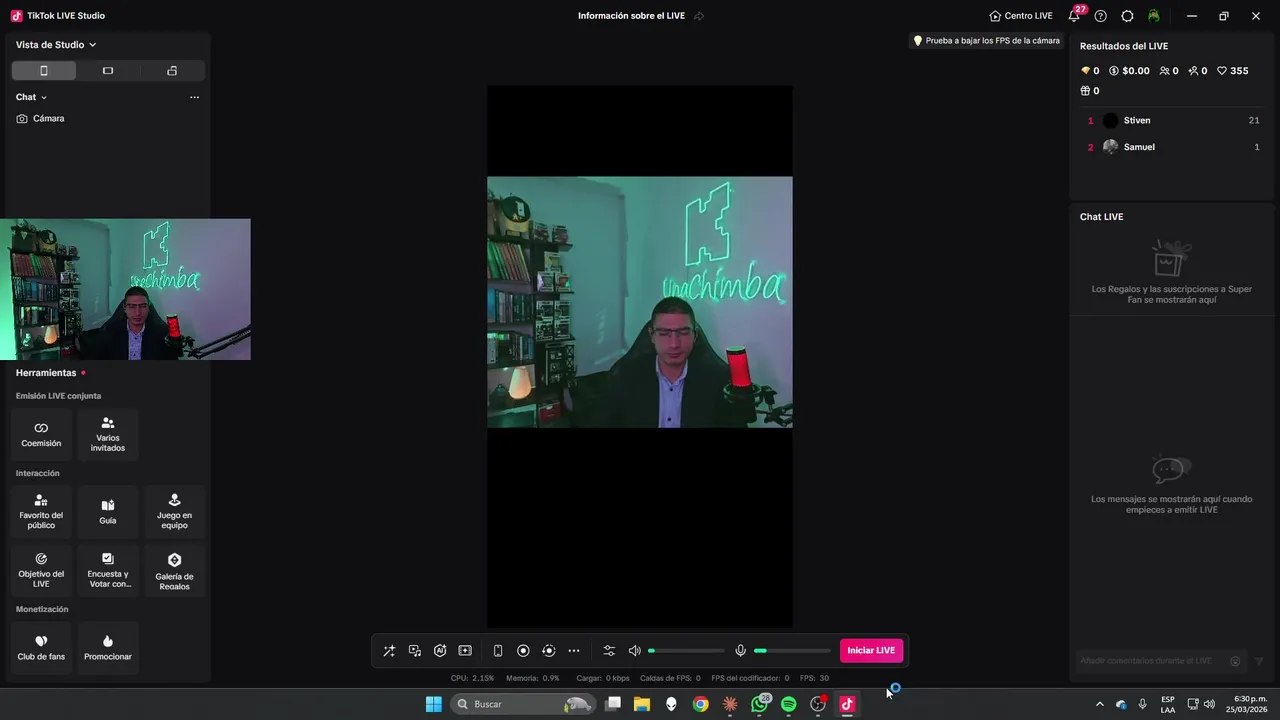Image resolution: width=1280 pixels, height=720 pixels.
Task: Select portrait mobile layout view
Action: [x=44, y=71]
